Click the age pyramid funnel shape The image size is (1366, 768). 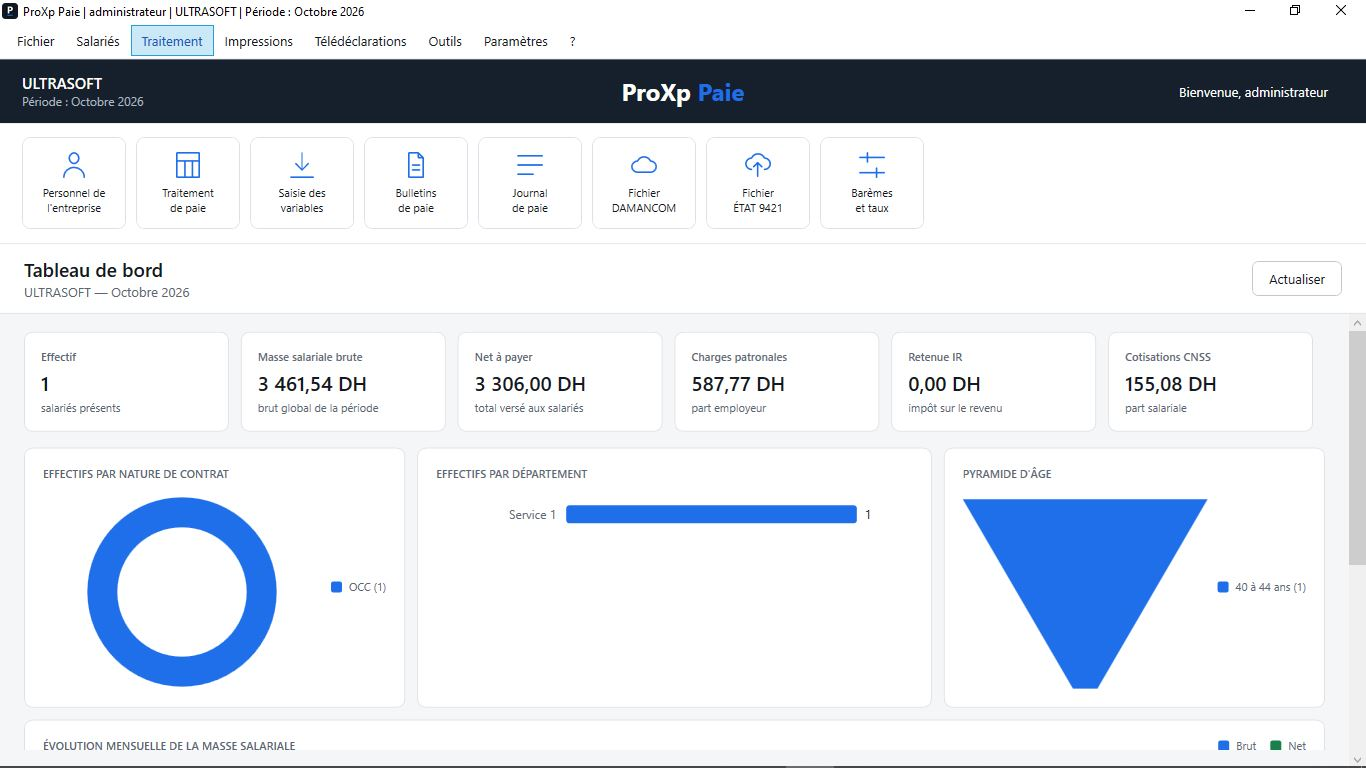(x=1085, y=594)
